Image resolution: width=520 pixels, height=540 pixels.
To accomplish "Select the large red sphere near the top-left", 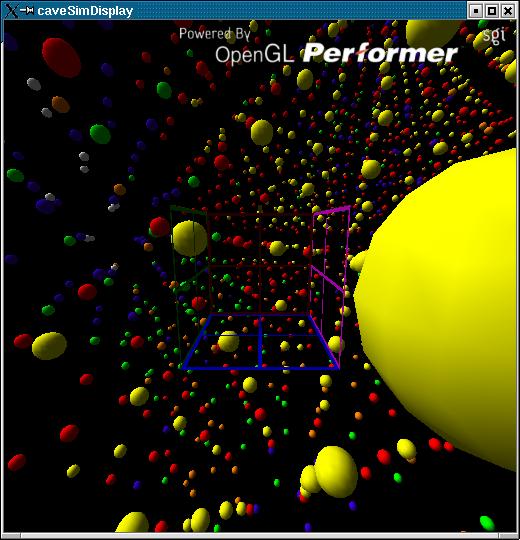I will (61, 58).
